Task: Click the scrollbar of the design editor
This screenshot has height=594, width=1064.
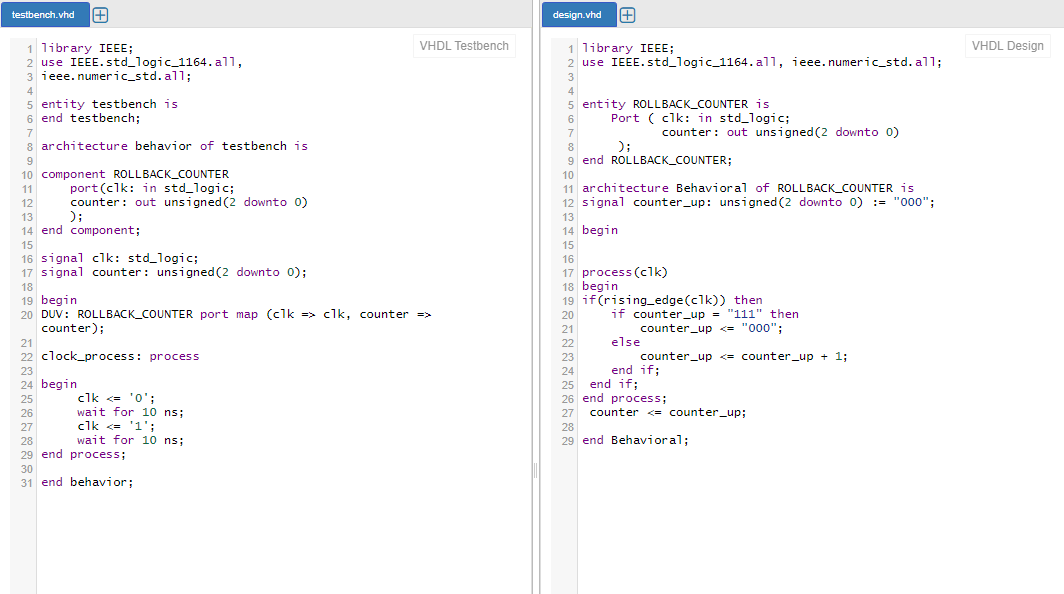Action: pyautogui.click(x=1058, y=300)
